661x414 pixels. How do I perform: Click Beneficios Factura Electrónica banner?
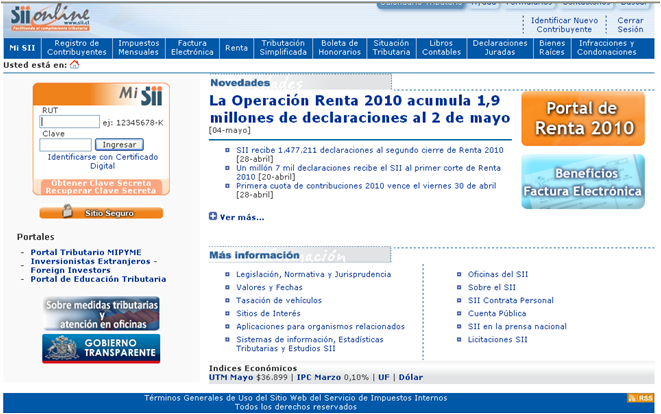click(x=583, y=182)
